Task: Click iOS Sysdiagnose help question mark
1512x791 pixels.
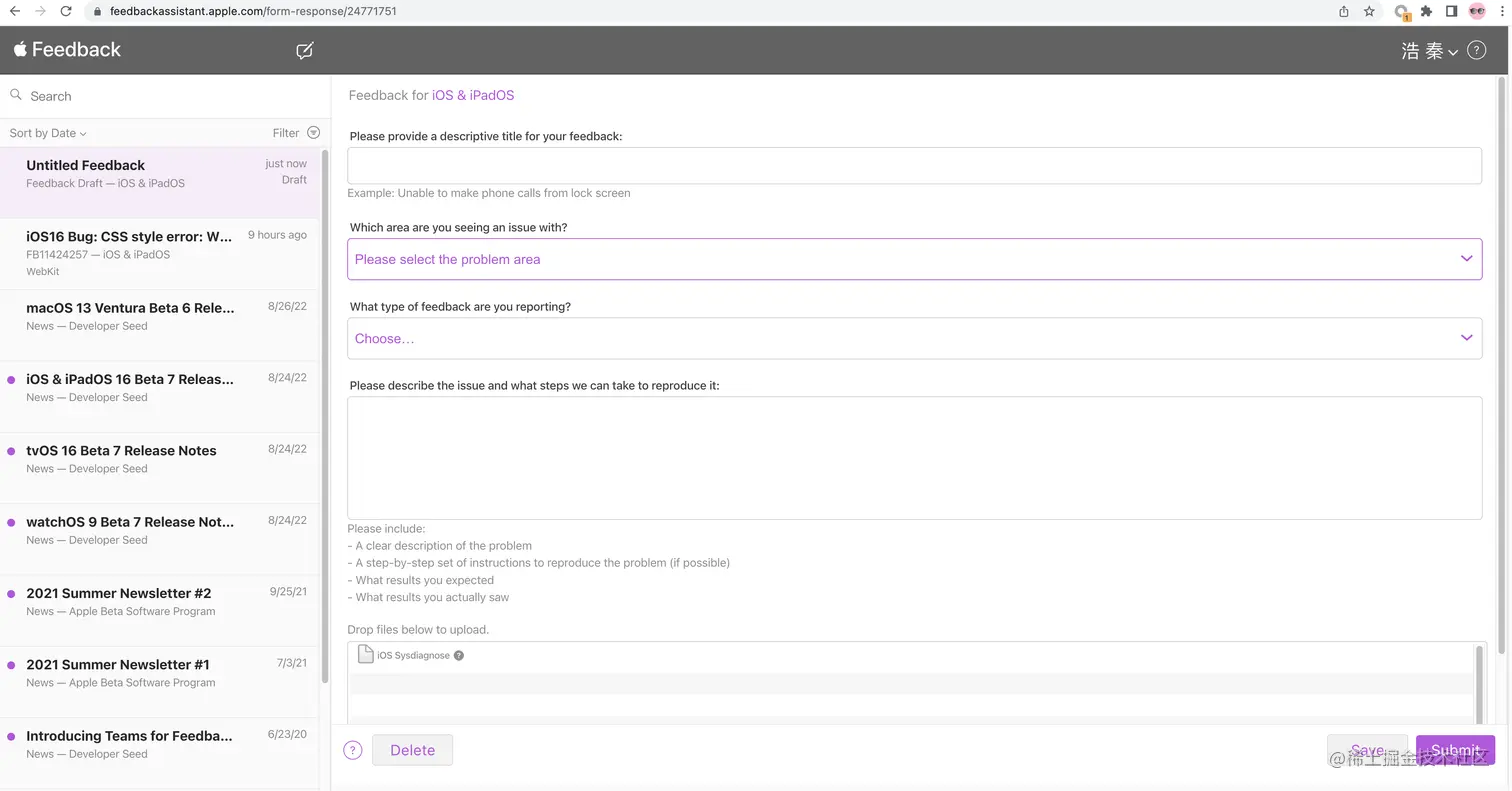Action: point(459,656)
